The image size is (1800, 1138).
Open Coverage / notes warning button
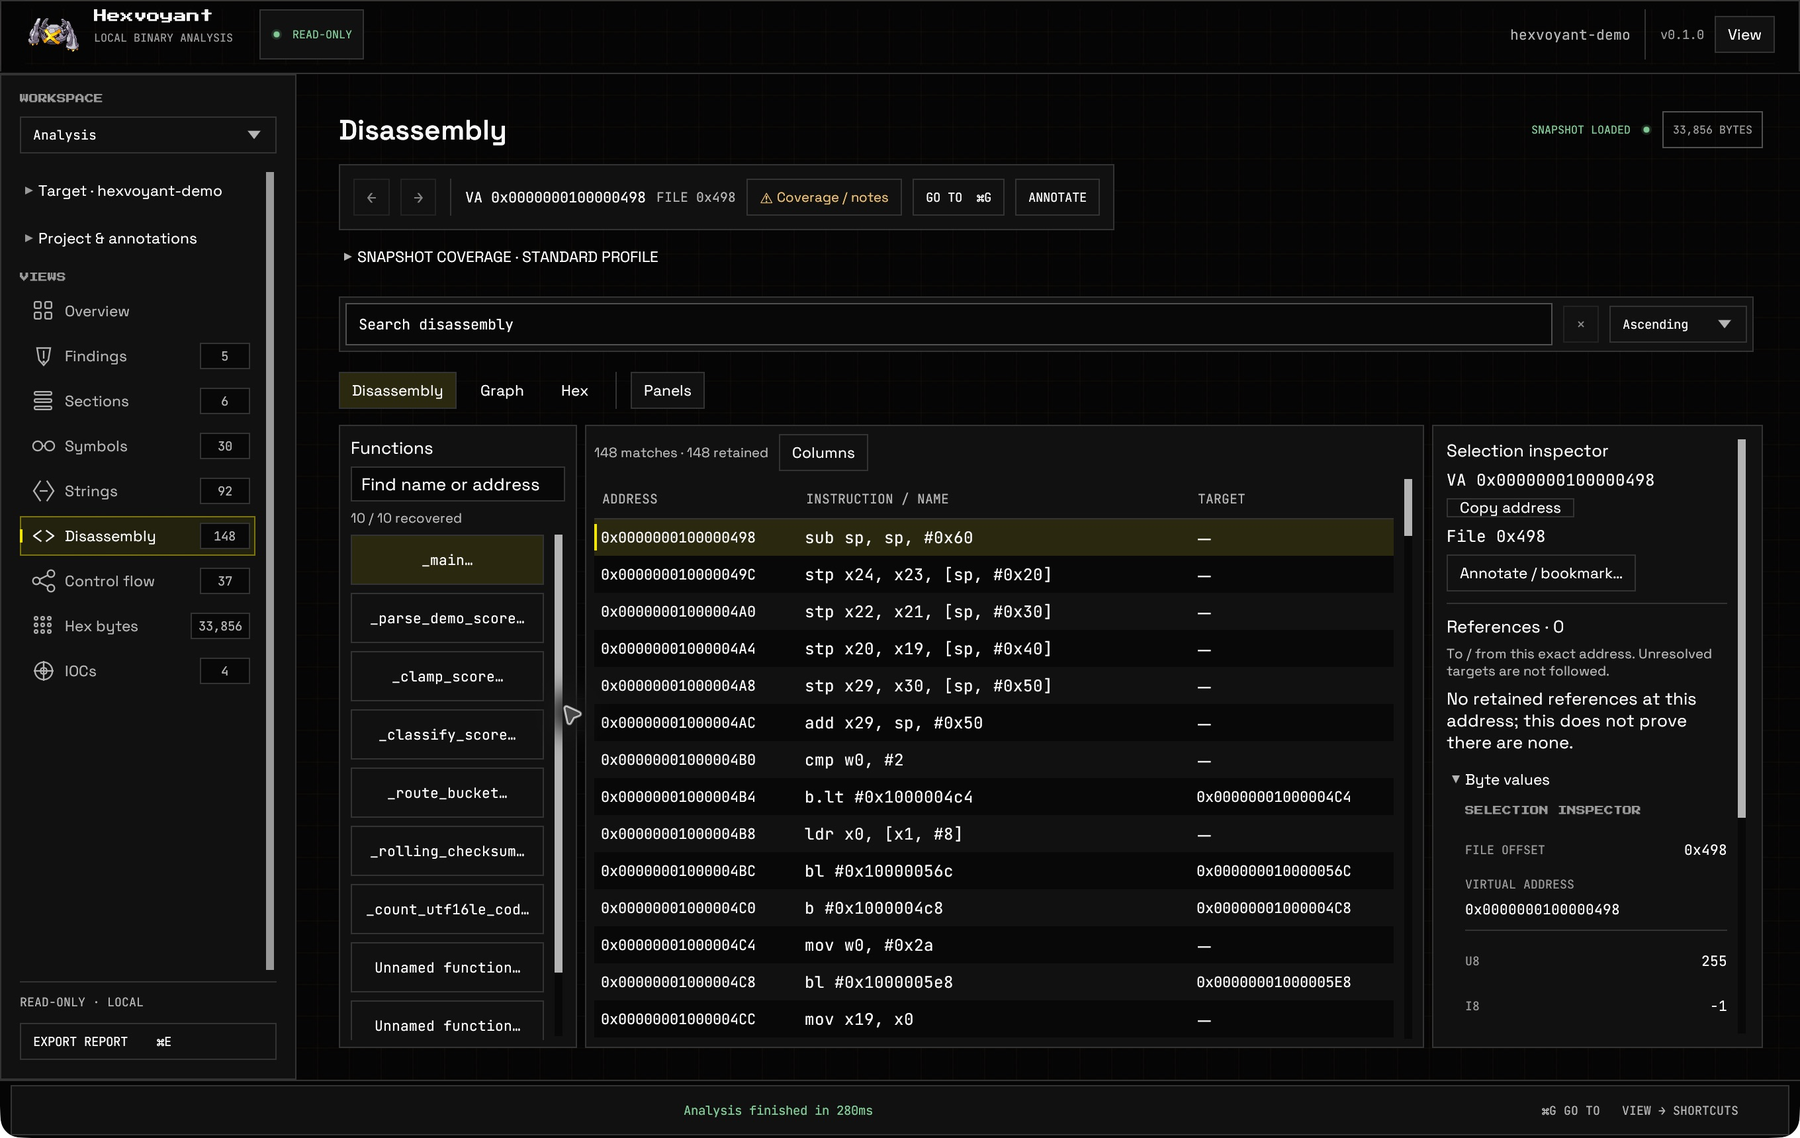824,197
